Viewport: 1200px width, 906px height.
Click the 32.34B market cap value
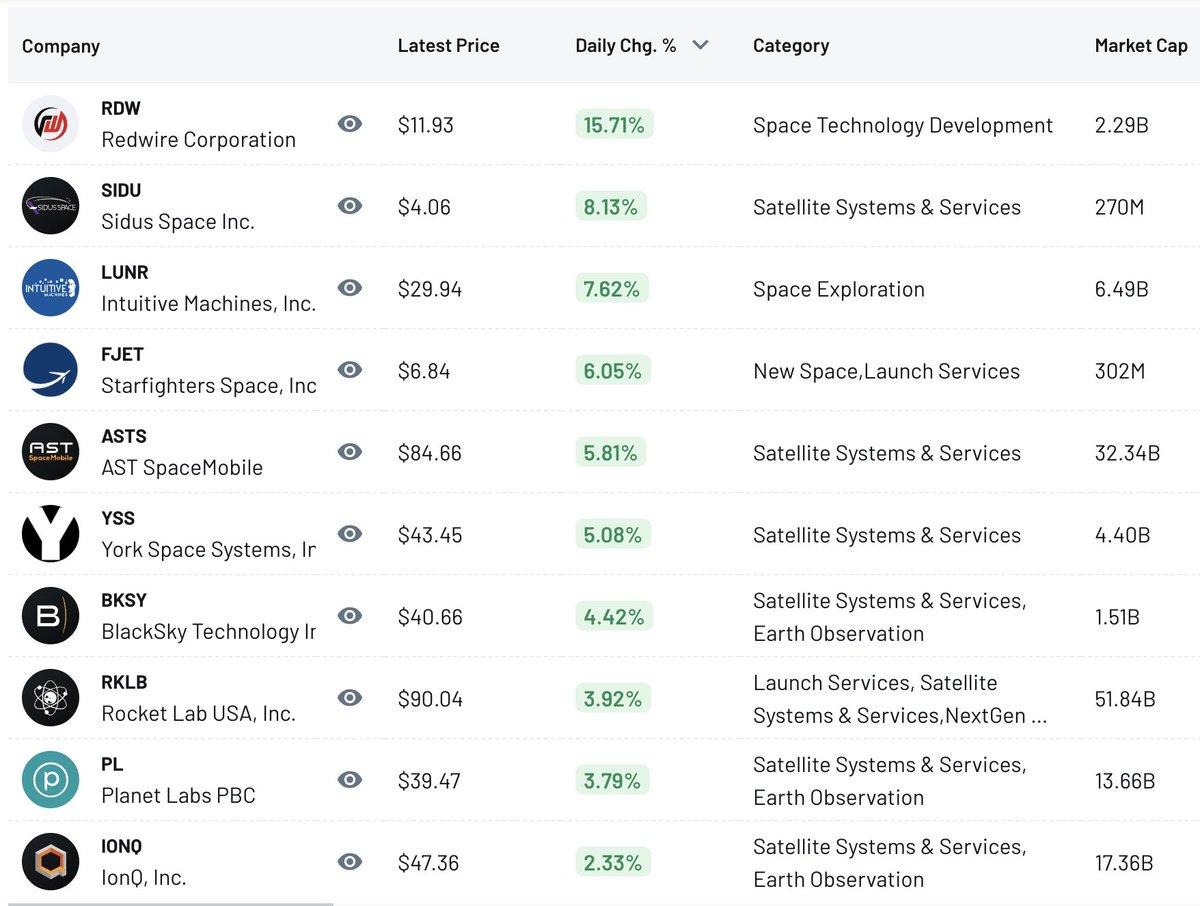tap(1128, 453)
